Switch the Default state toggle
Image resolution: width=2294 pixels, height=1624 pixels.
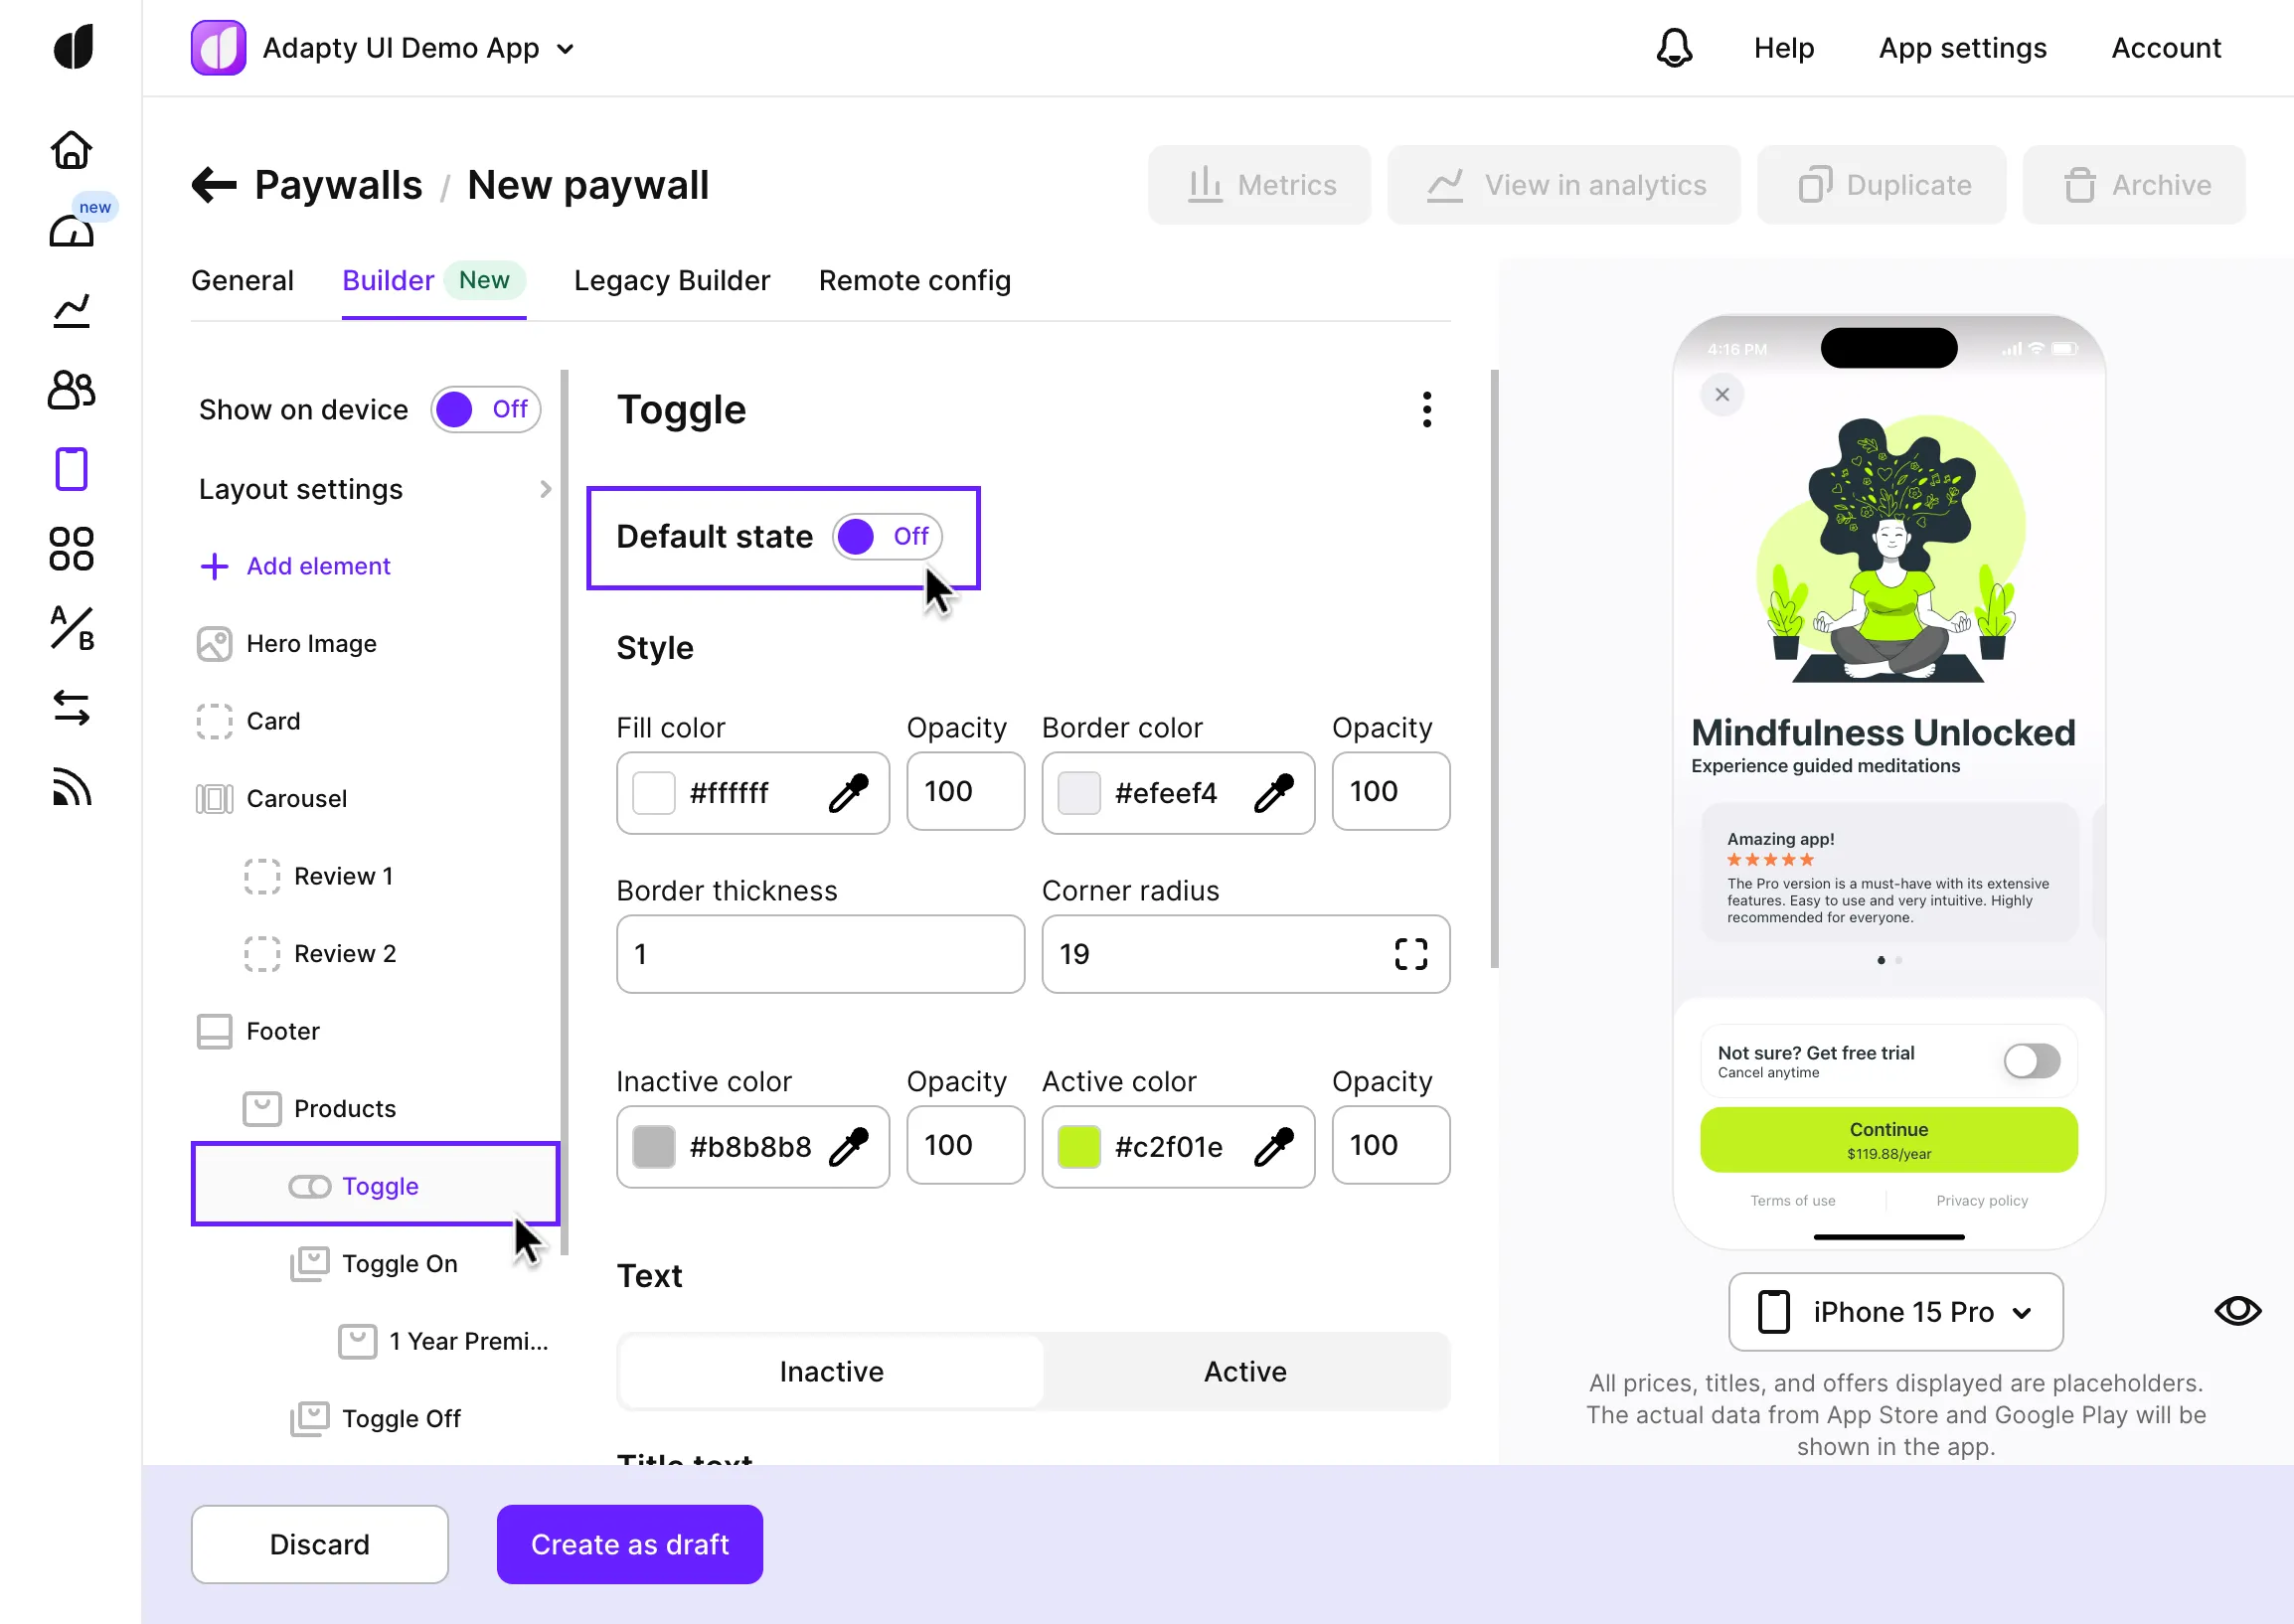click(886, 537)
